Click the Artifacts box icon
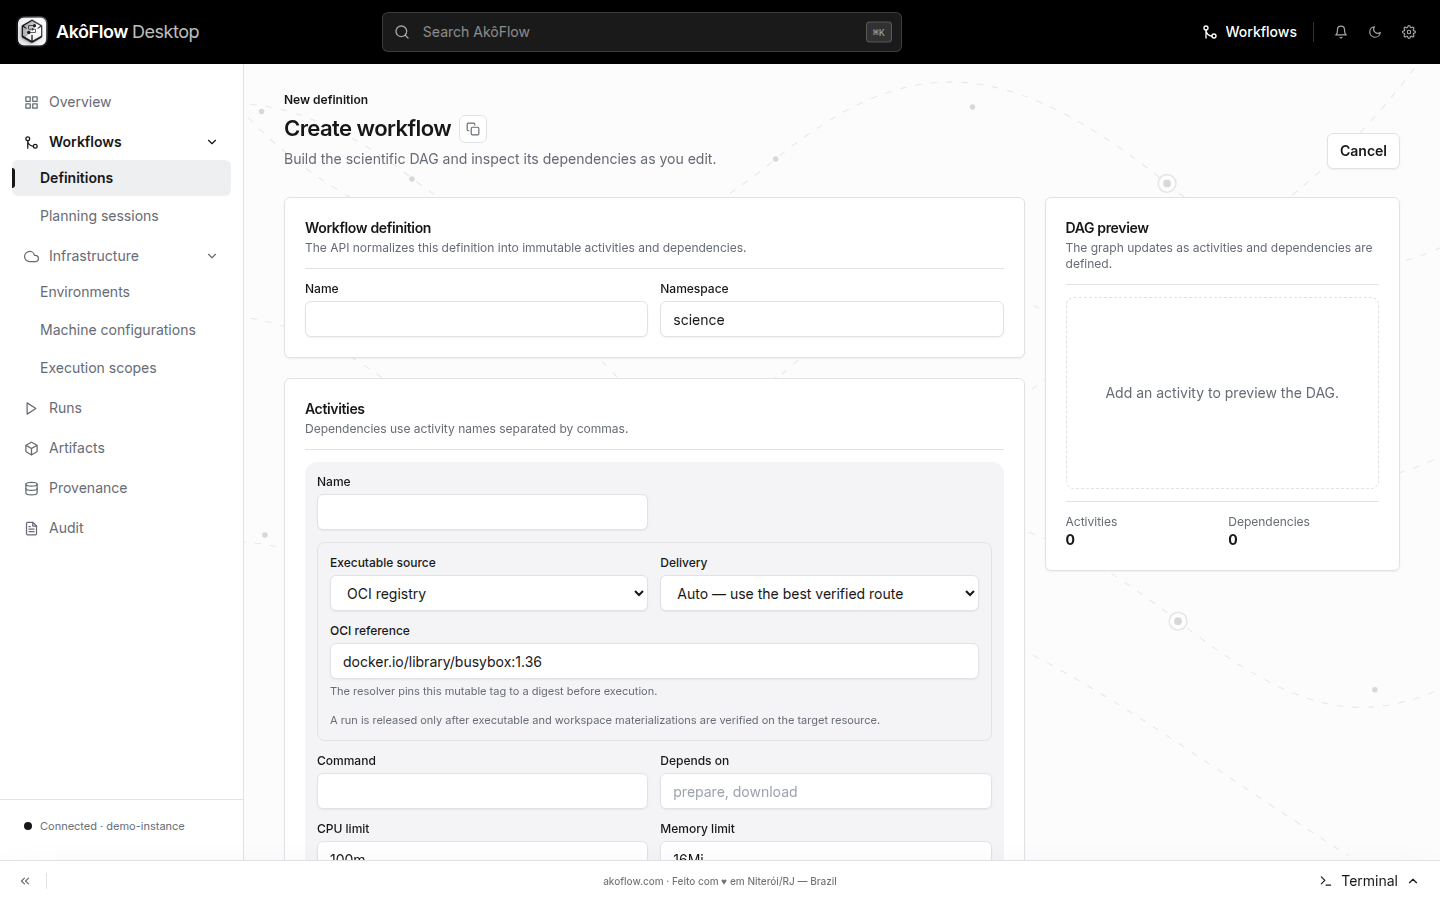 [31, 448]
